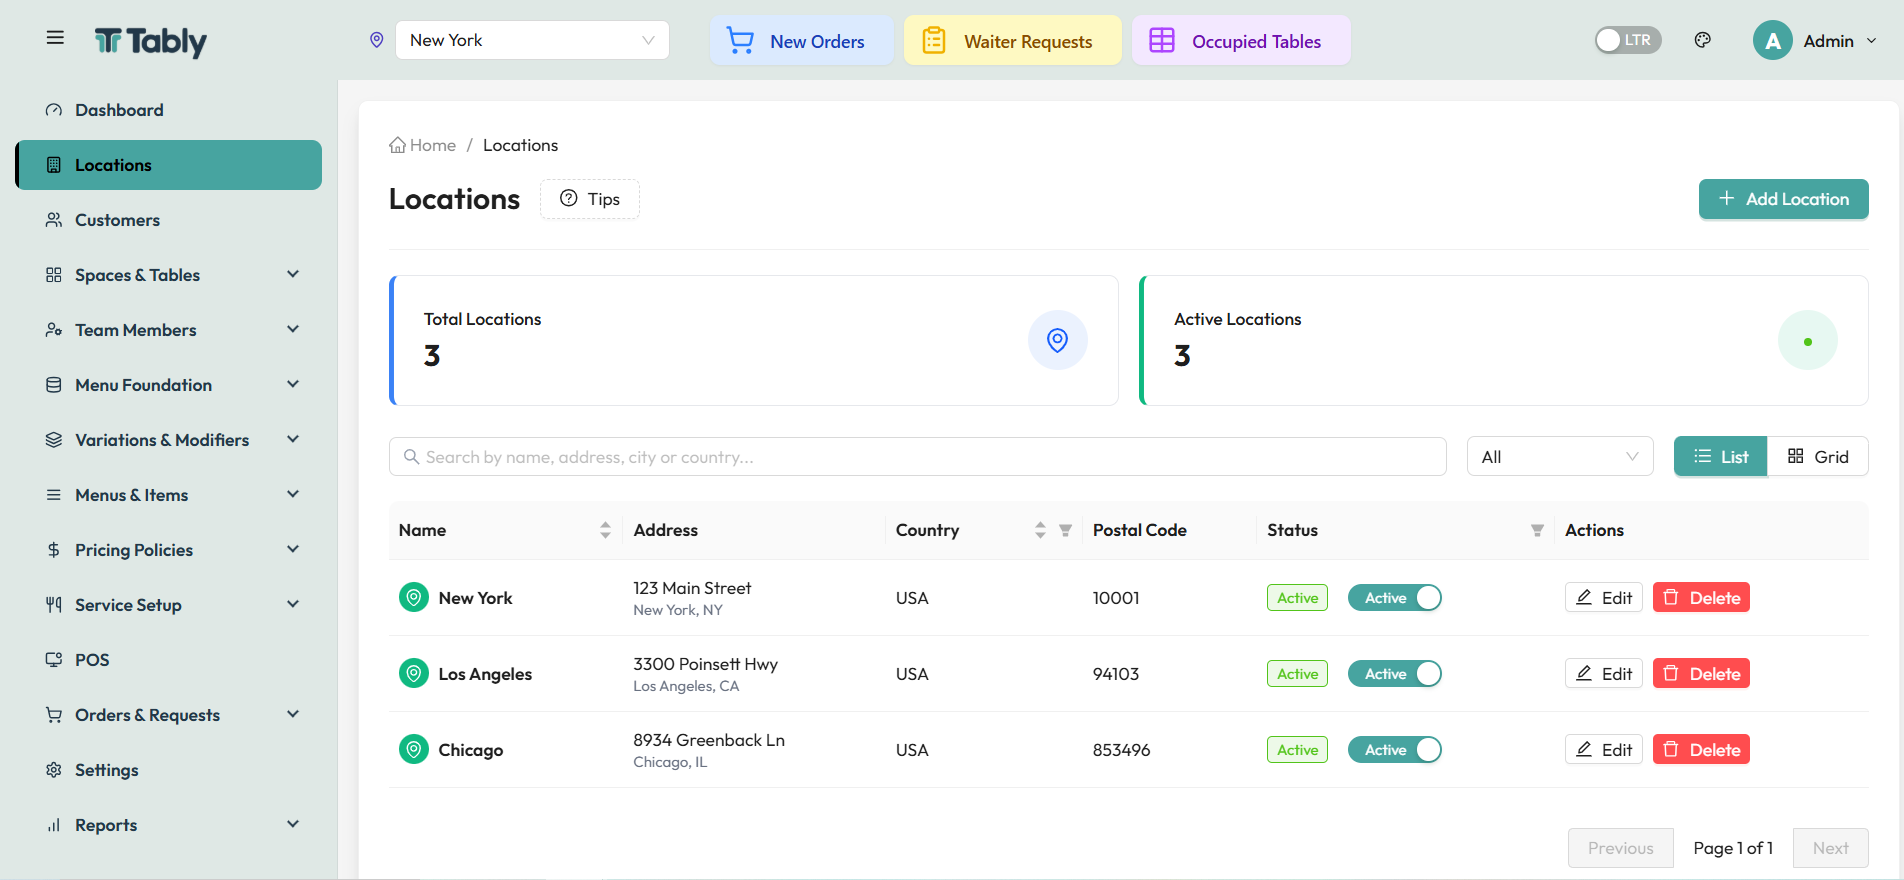
Task: Expand Menu Foundation chevron
Action: tap(293, 384)
